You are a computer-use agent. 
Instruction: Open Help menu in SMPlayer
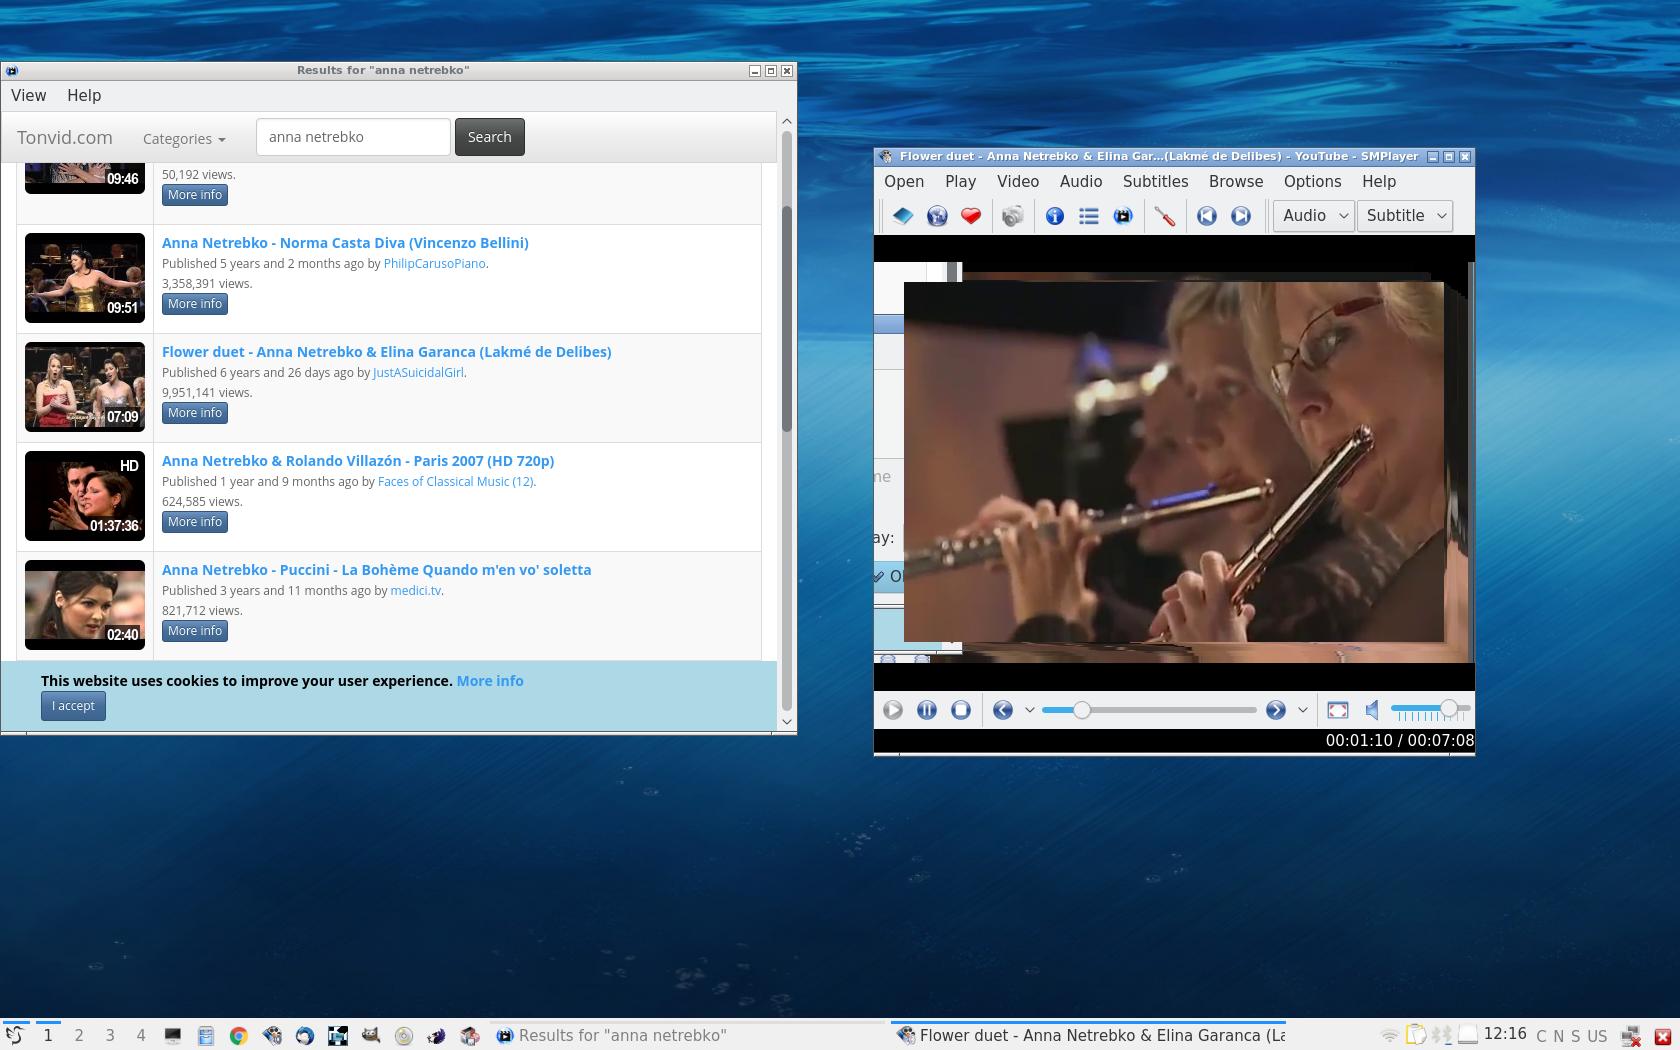click(1379, 182)
